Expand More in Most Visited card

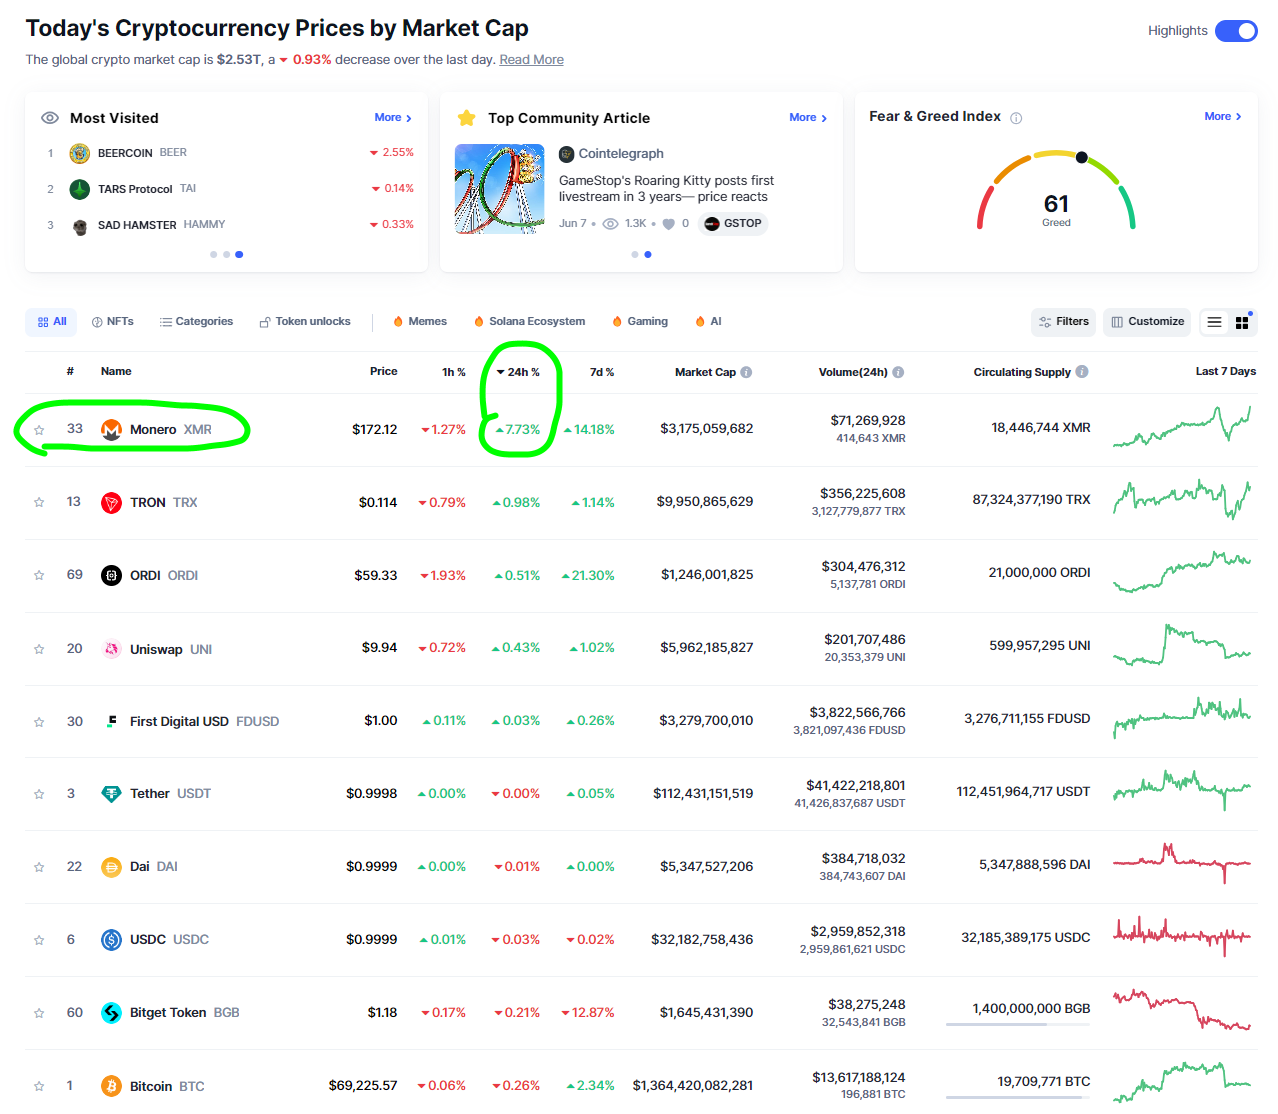coord(393,118)
